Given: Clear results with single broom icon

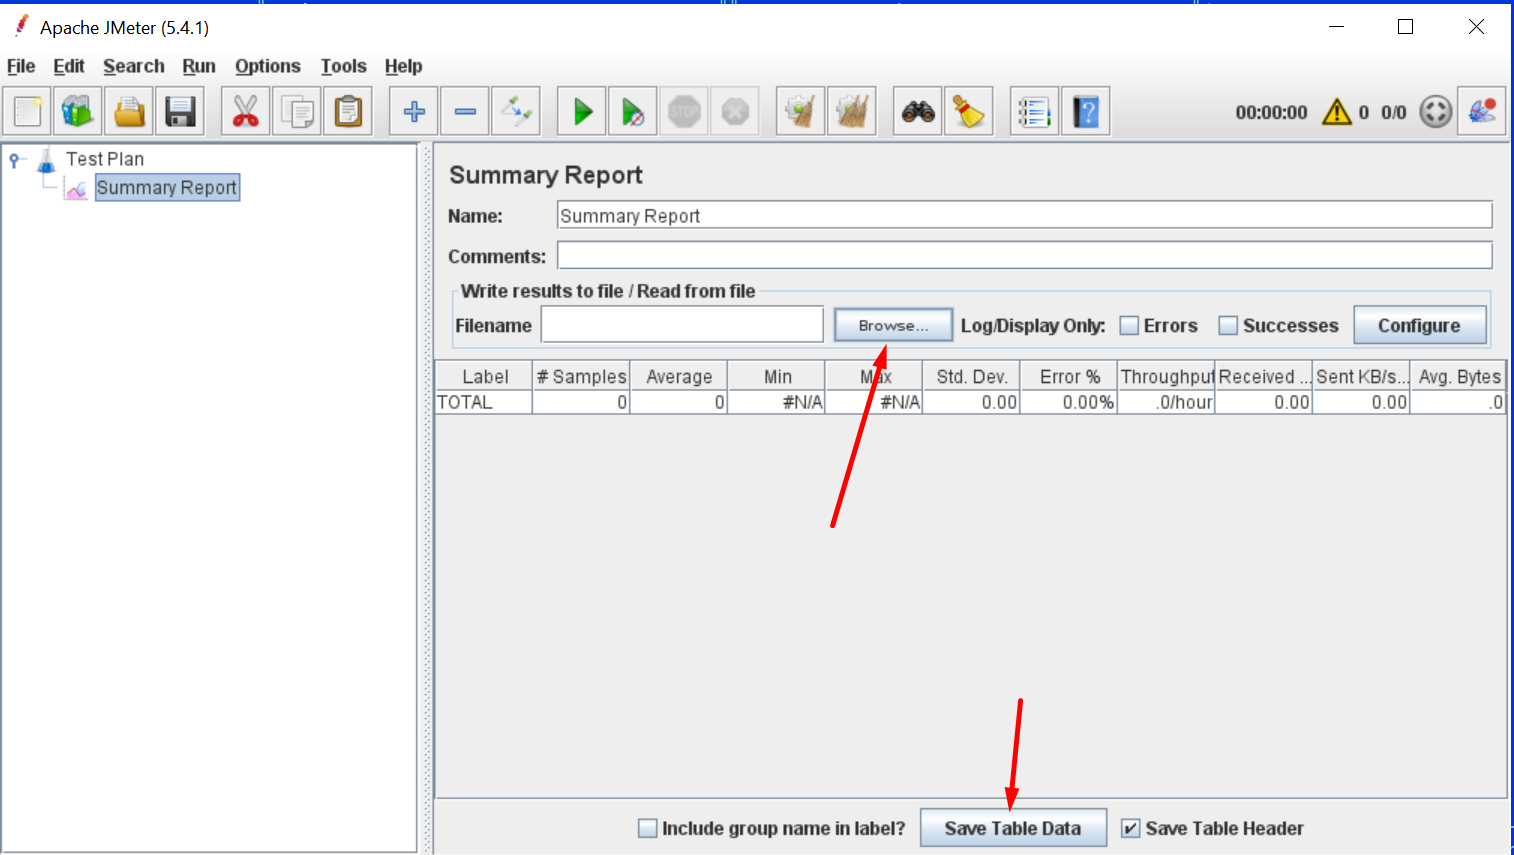Looking at the screenshot, I should pyautogui.click(x=801, y=111).
